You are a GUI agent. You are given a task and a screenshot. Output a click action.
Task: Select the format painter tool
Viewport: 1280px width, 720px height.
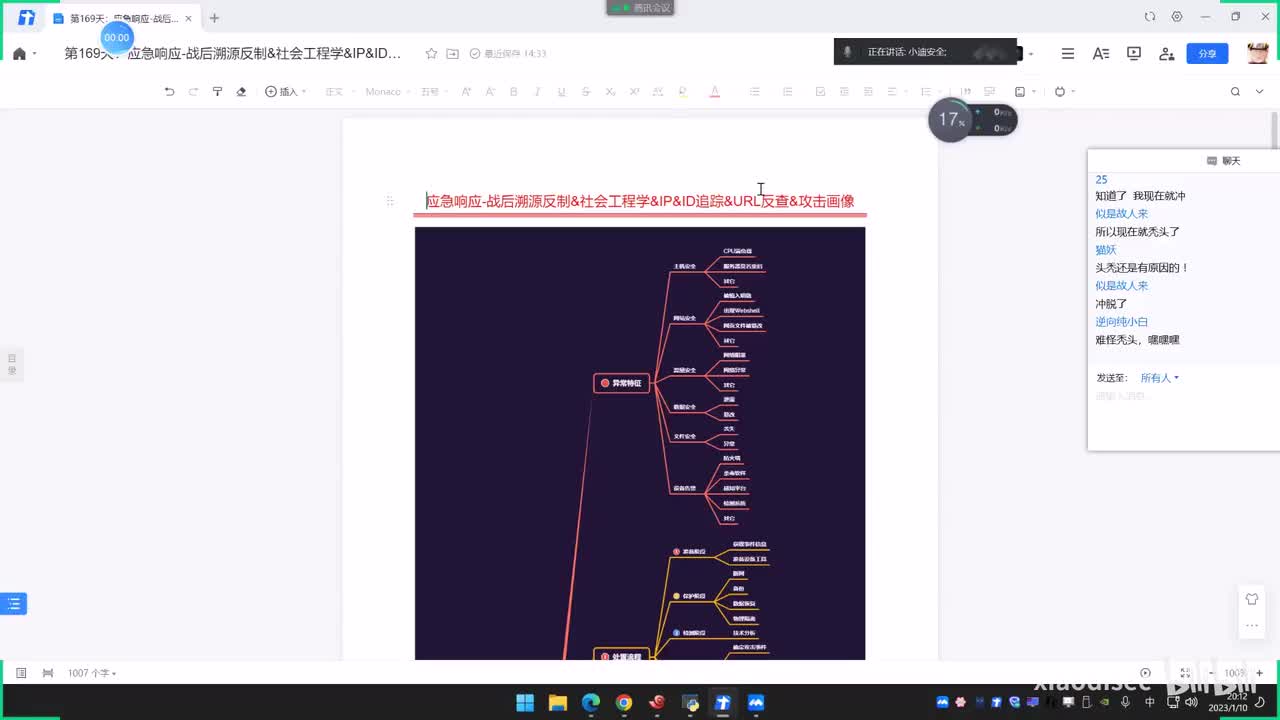[217, 92]
